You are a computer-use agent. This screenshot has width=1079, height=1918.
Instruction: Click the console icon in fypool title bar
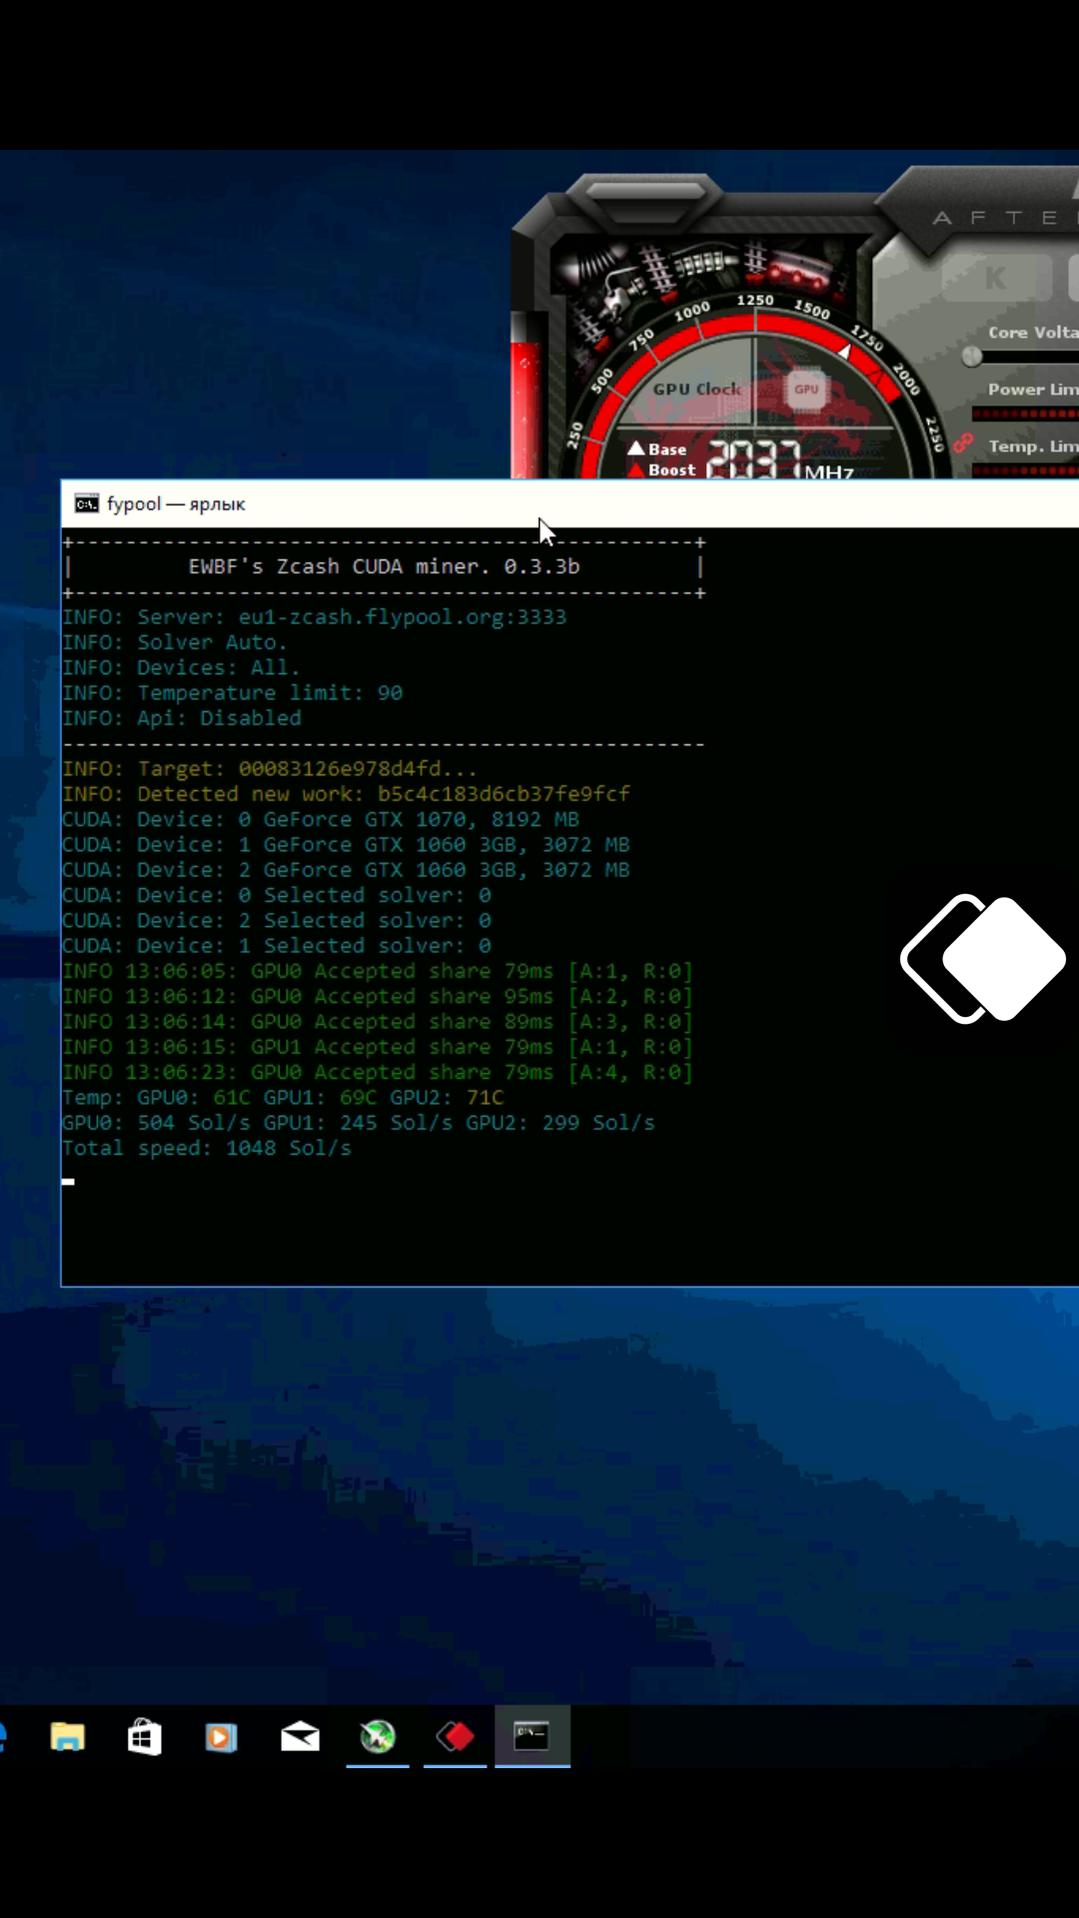87,503
